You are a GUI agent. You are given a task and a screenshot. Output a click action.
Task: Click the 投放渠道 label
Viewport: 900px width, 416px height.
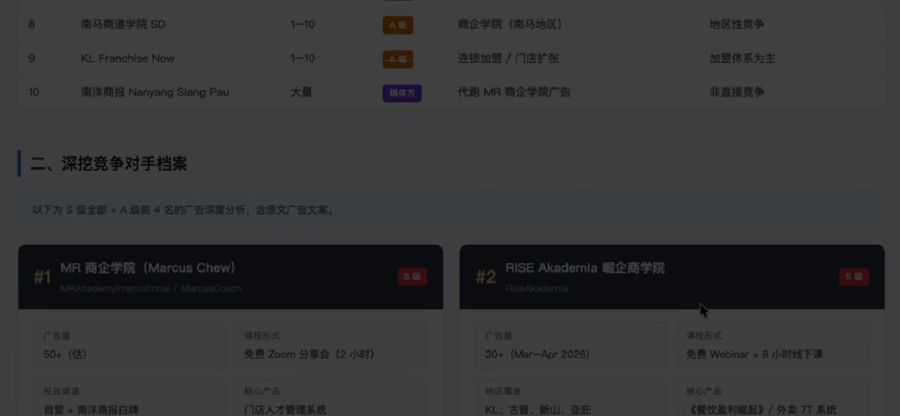pos(61,391)
